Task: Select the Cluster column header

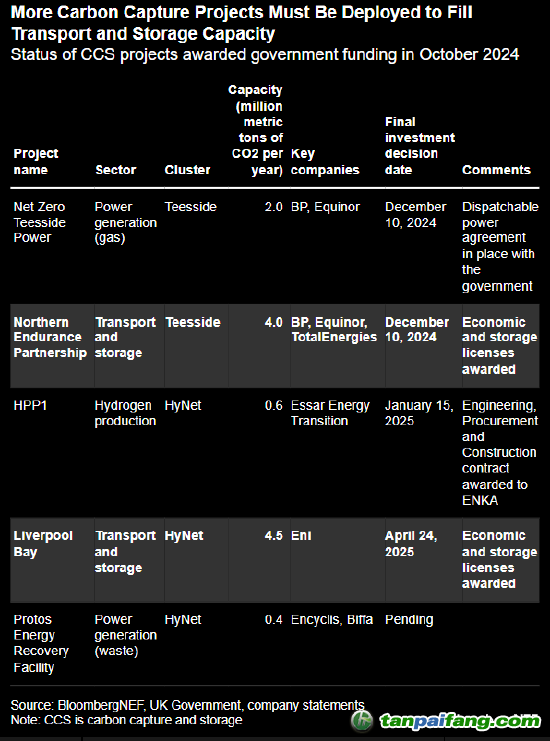Action: (187, 170)
